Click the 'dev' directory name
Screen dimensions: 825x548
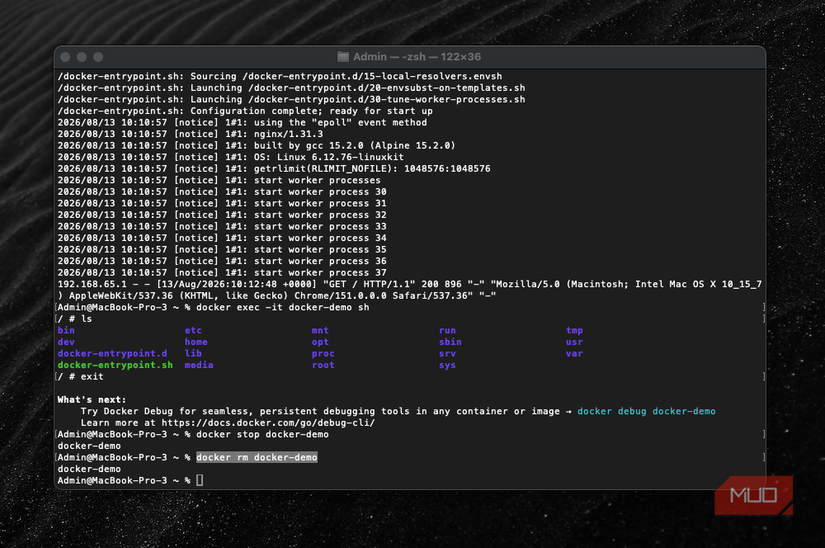click(x=66, y=342)
